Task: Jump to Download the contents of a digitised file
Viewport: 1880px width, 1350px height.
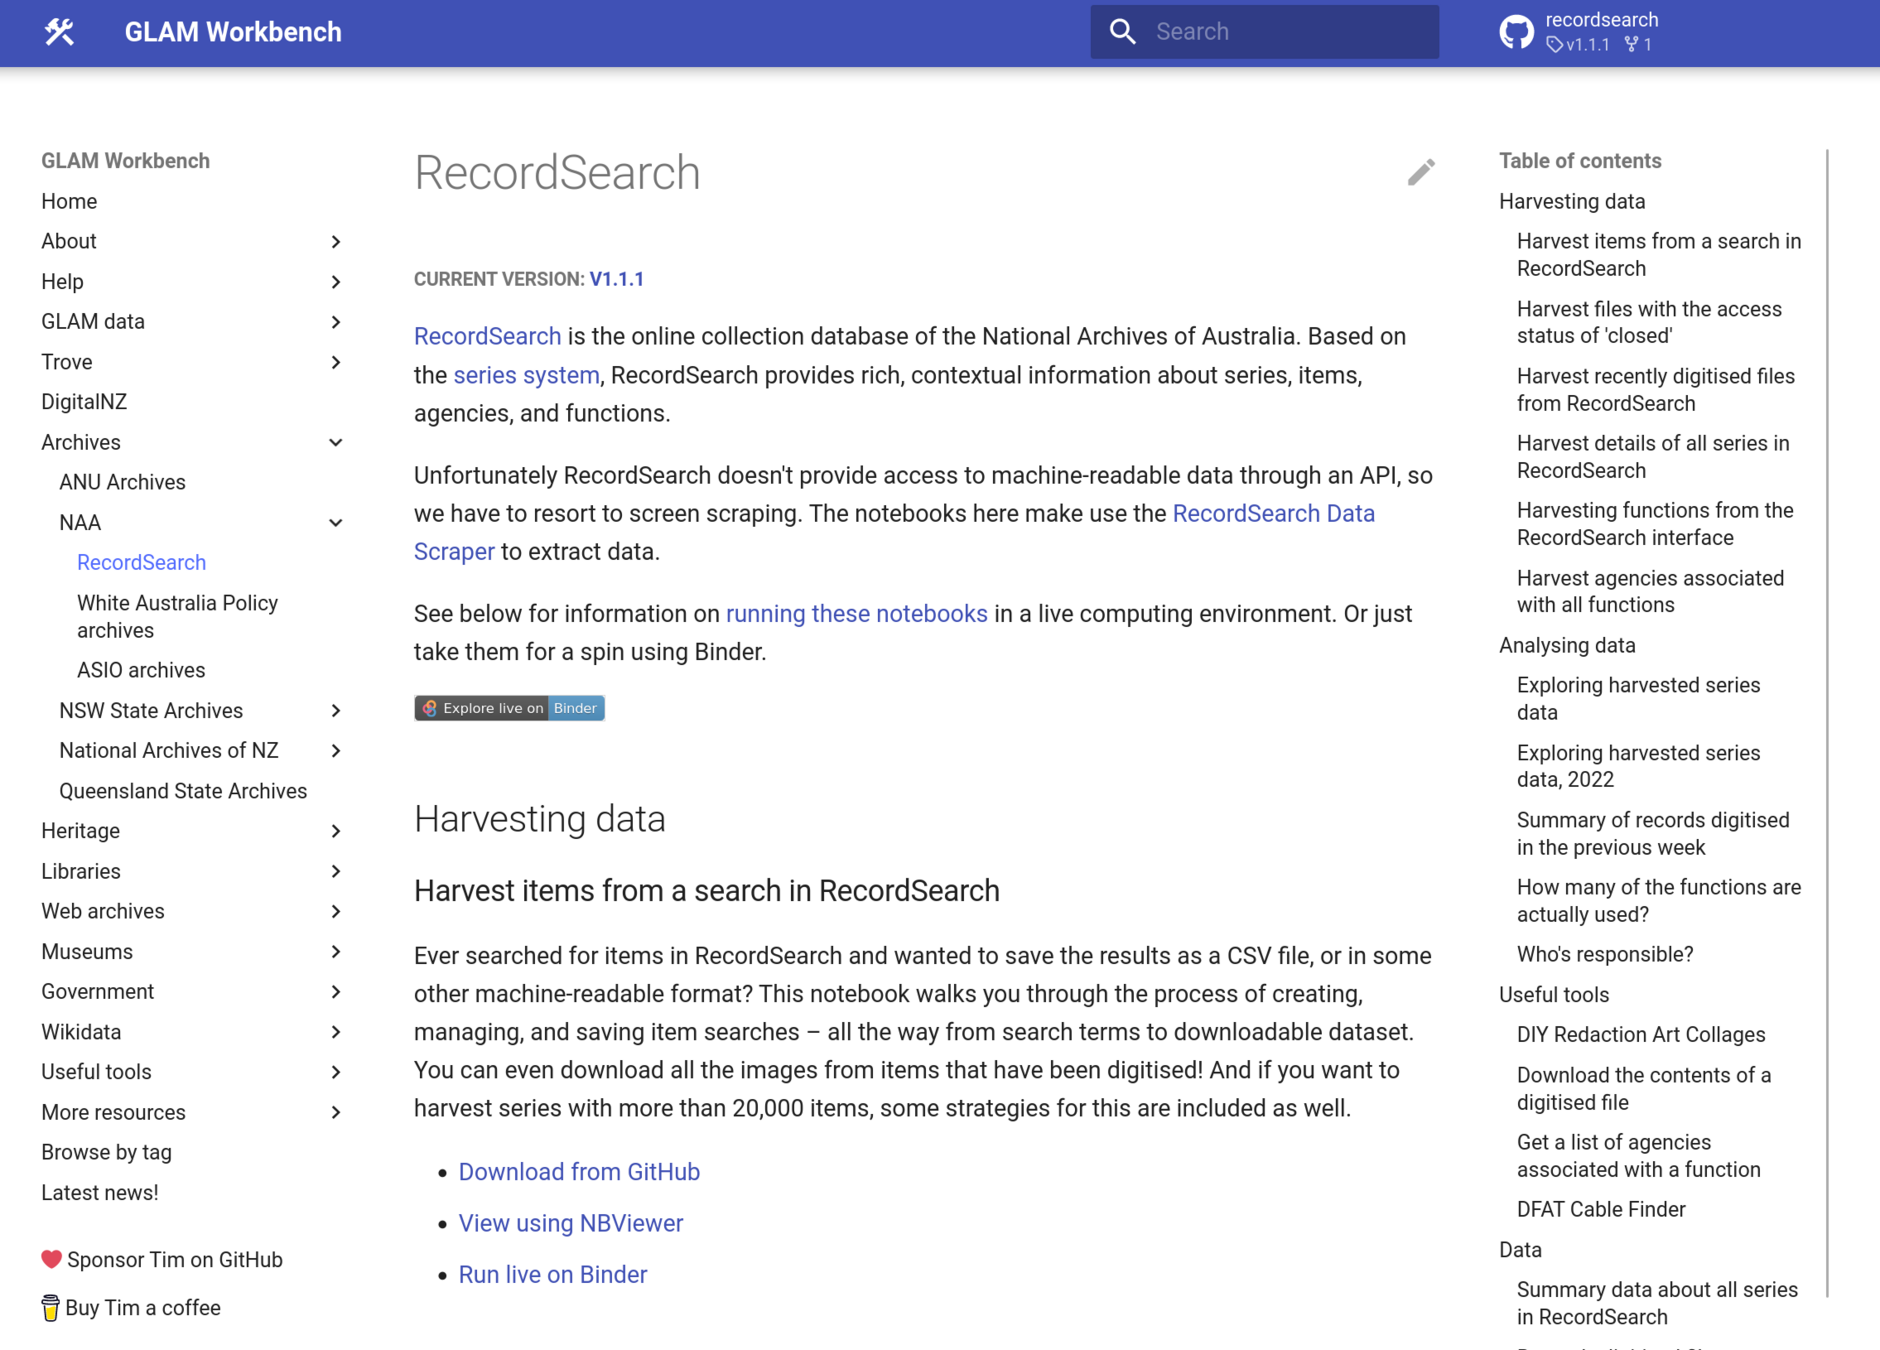Action: tap(1643, 1088)
